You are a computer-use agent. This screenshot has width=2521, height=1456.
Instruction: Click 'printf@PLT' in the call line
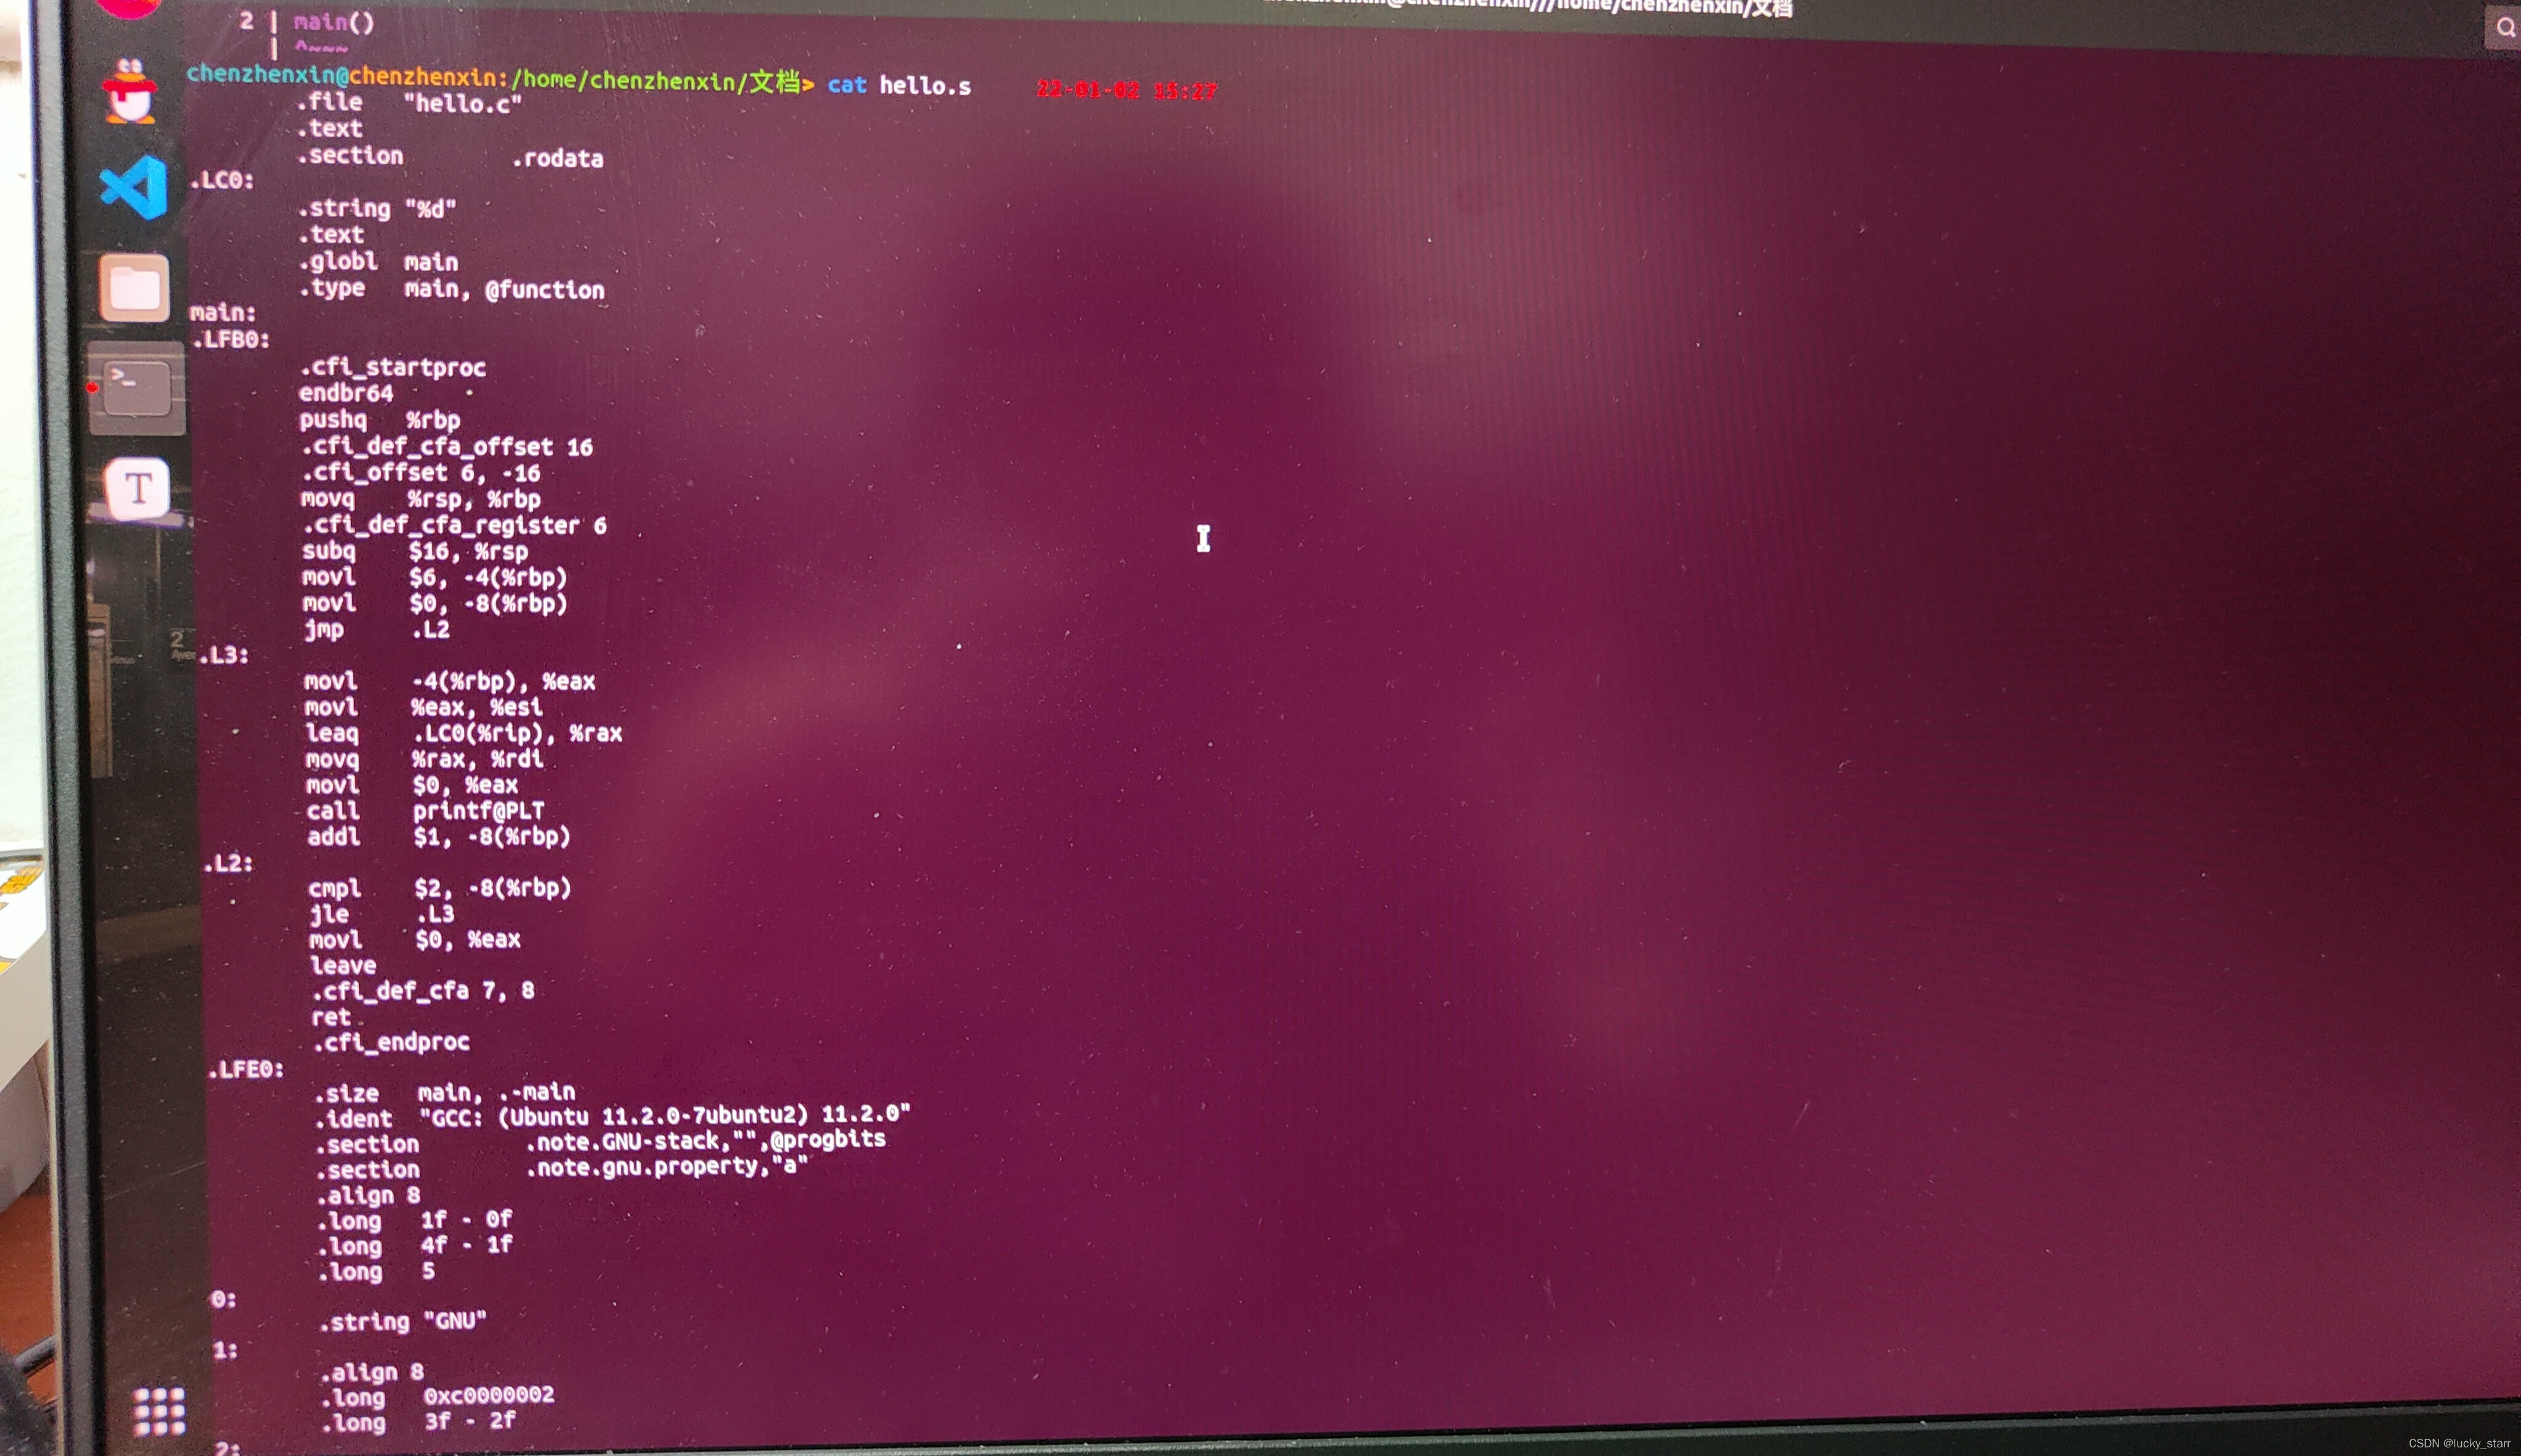(478, 810)
